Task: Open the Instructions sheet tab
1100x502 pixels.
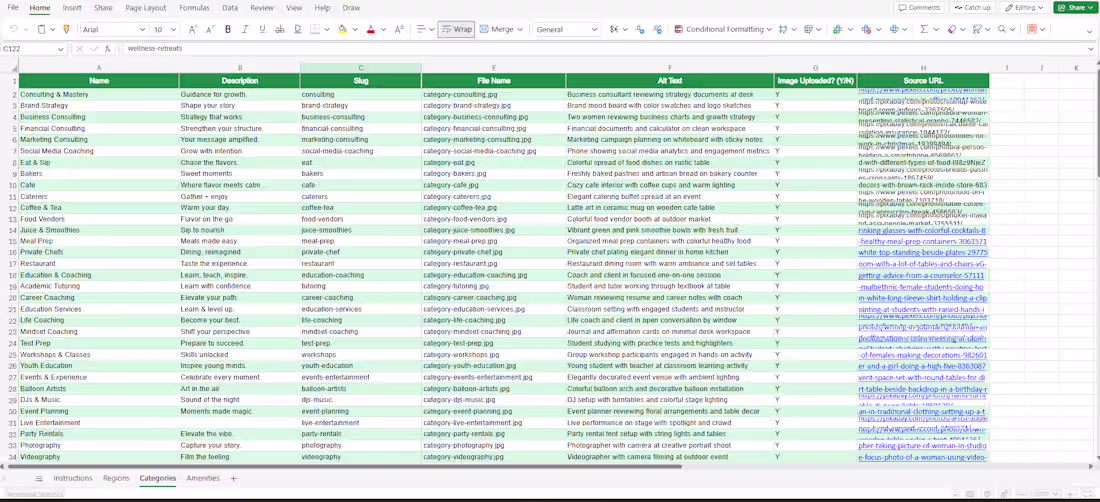Action: click(73, 478)
